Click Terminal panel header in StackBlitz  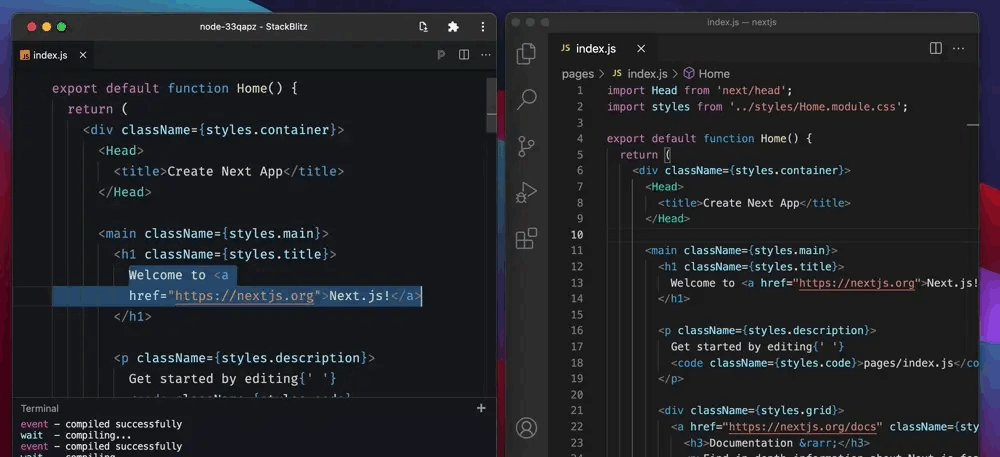coord(40,409)
